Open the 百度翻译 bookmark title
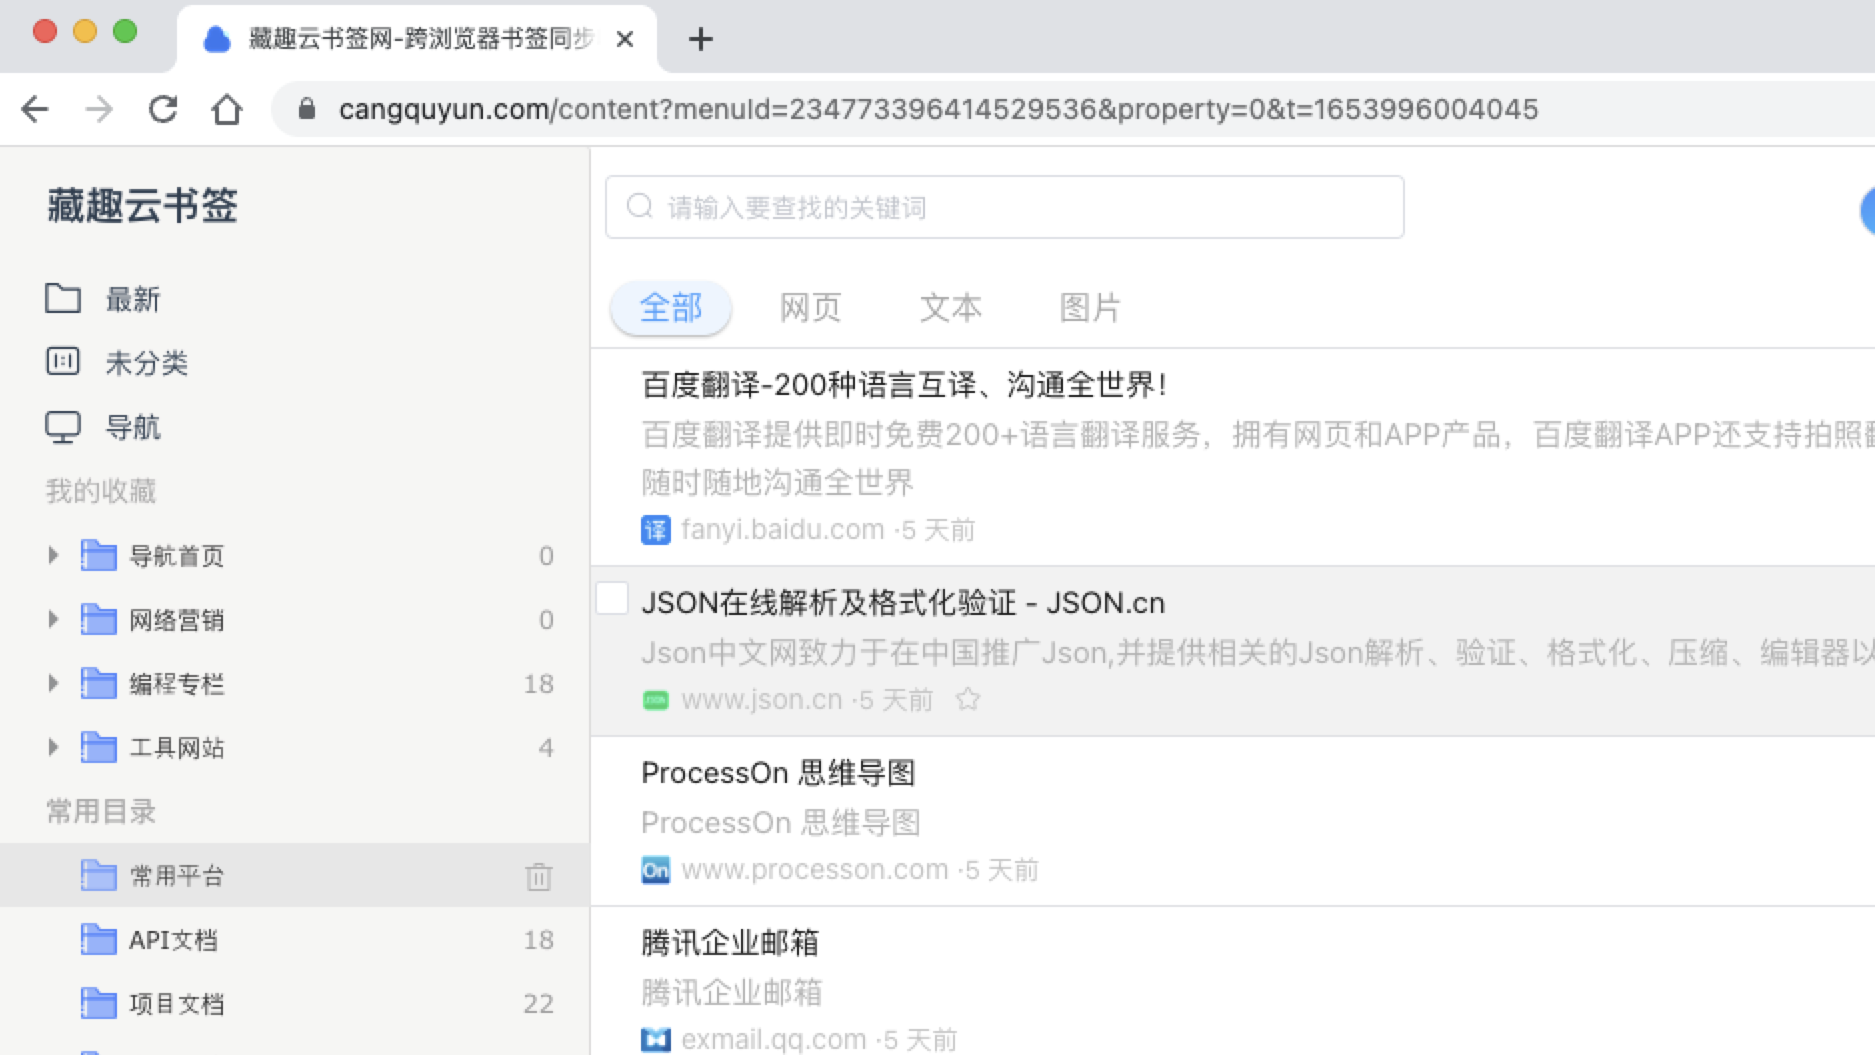1875x1055 pixels. (904, 384)
